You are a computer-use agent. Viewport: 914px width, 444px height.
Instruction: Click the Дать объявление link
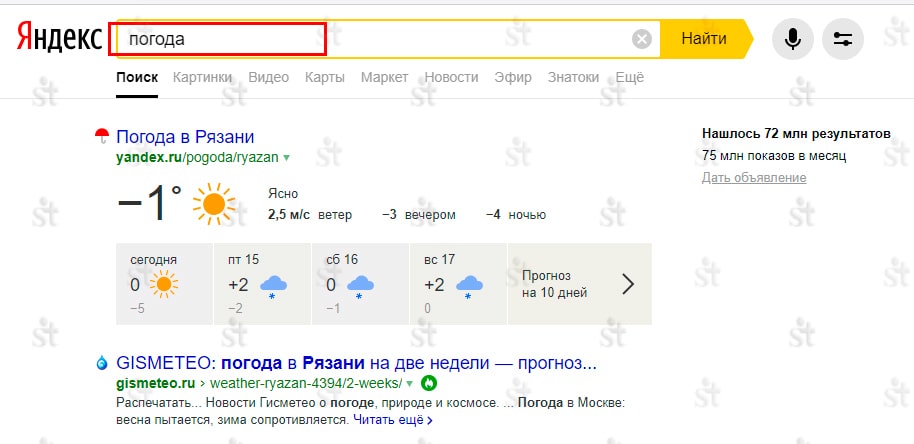[754, 178]
